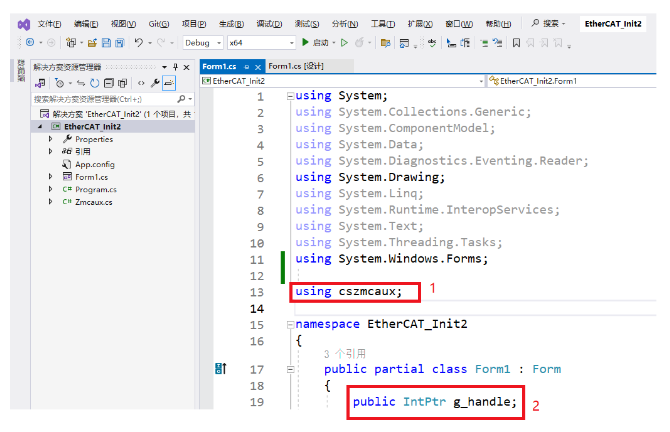
Task: Collapse the EtherCAT_Init2 project node
Action: 40,126
